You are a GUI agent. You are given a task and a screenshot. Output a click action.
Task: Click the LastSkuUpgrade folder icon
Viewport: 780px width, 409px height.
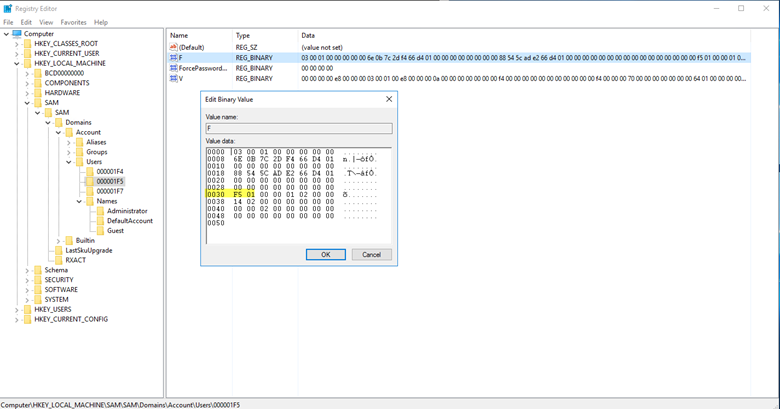click(59, 250)
